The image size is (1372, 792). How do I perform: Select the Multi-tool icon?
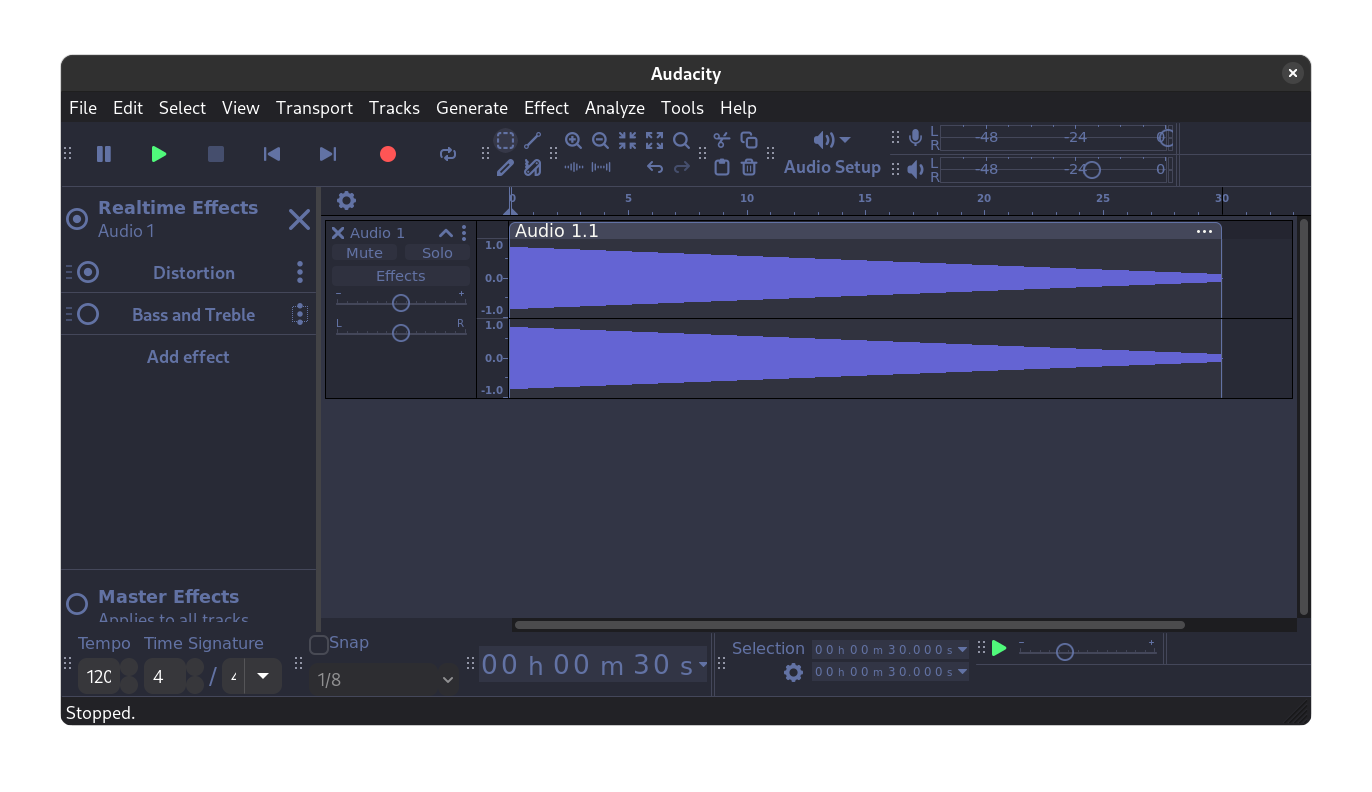(533, 168)
